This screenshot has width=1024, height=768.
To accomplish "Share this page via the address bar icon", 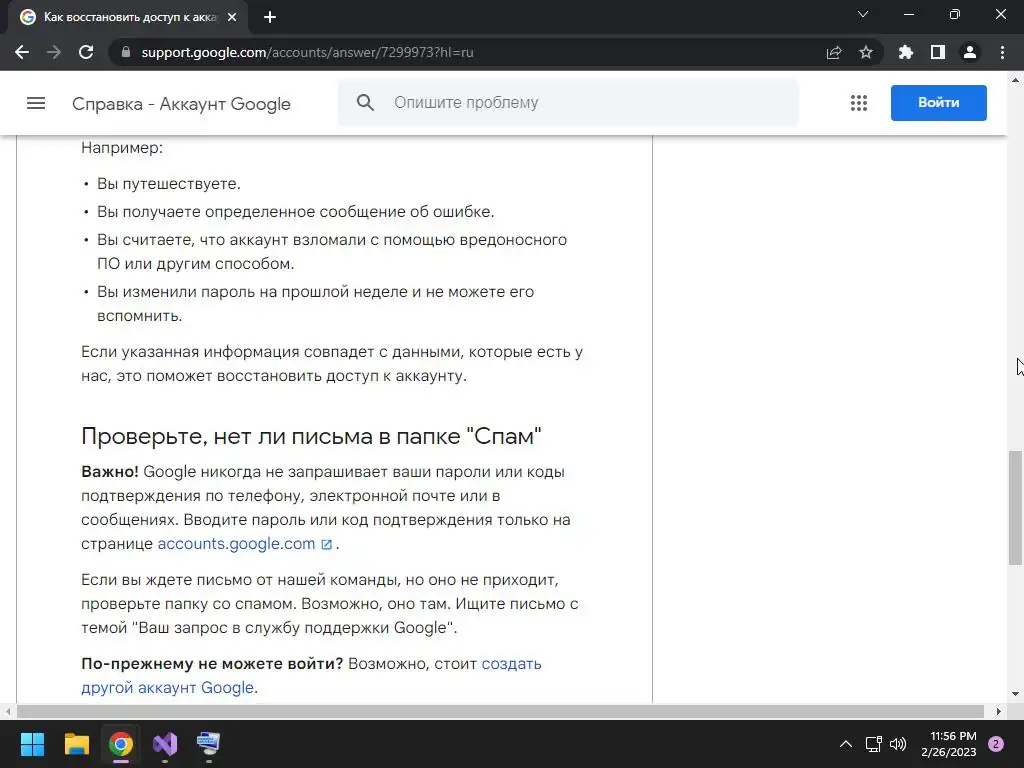I will [x=834, y=52].
